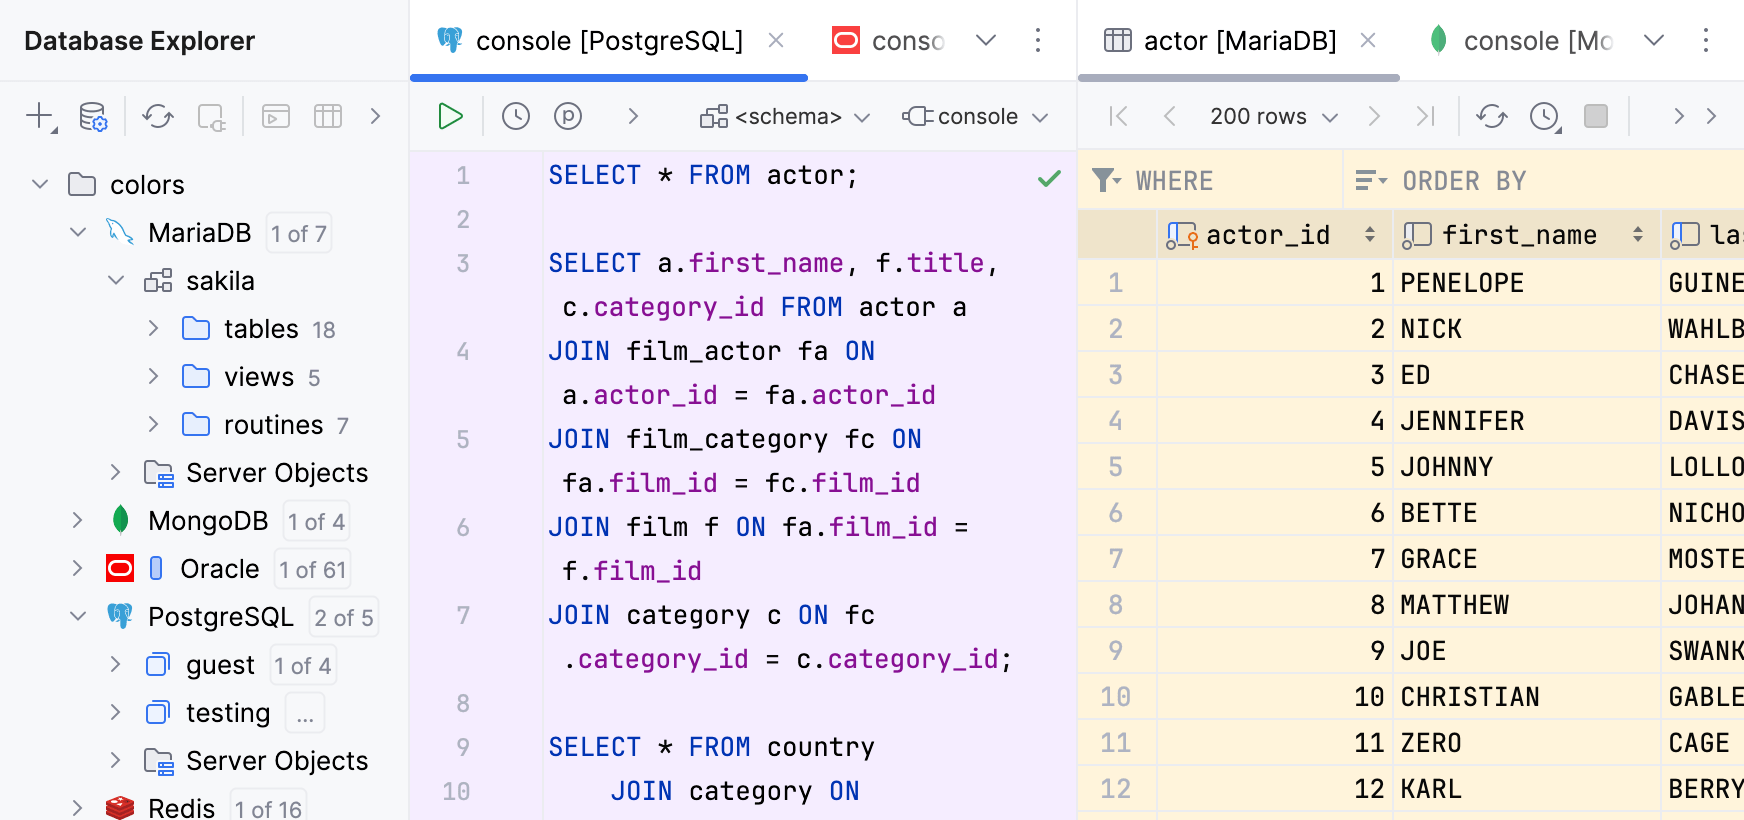Image resolution: width=1744 pixels, height=820 pixels.
Task: Open query history clock icon
Action: 515,116
